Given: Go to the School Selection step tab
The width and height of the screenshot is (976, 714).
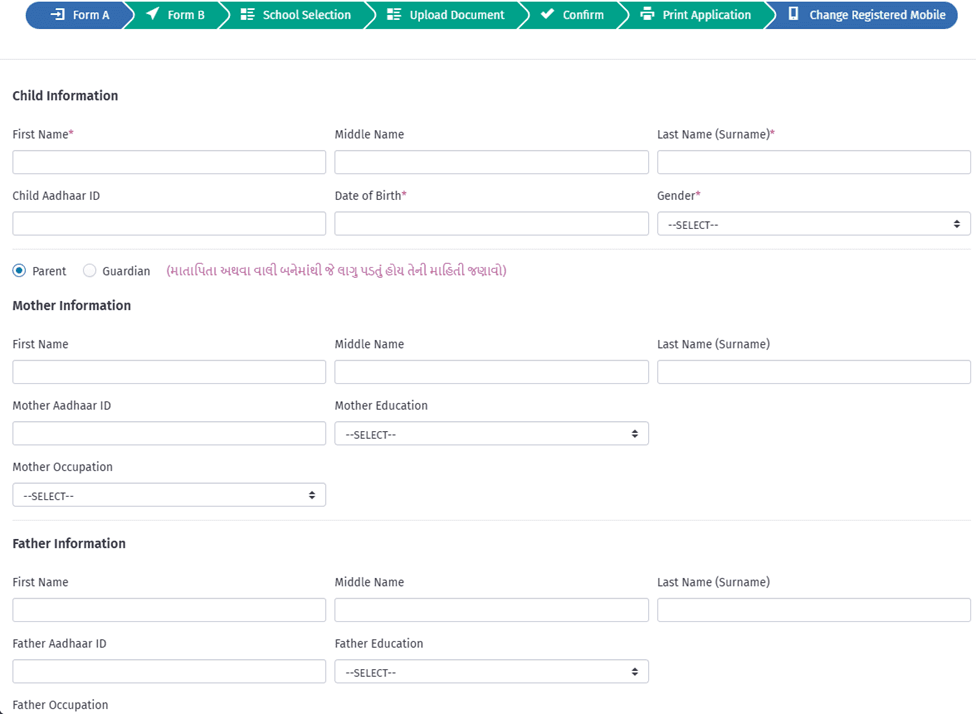Looking at the screenshot, I should [306, 15].
